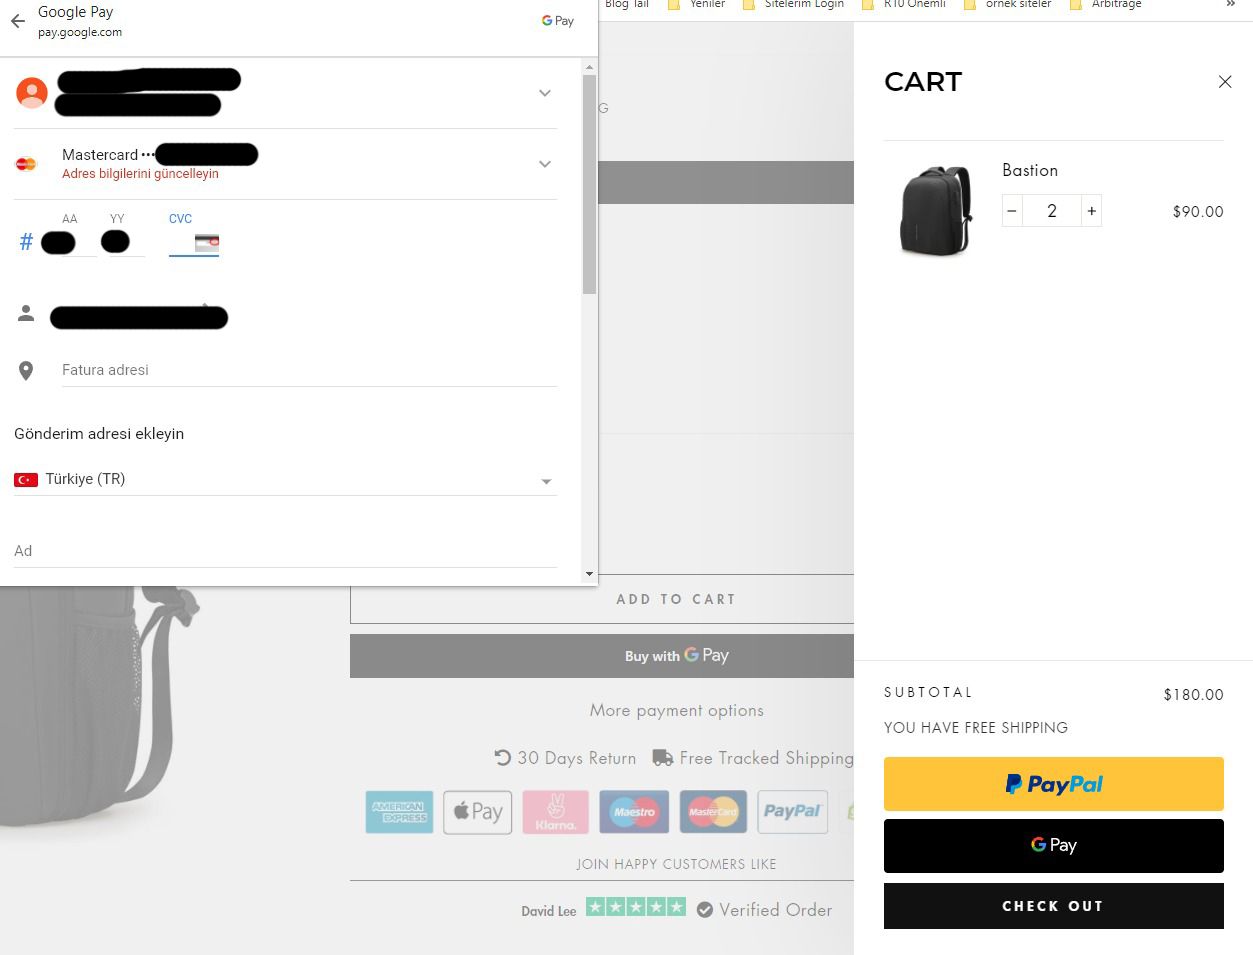The height and width of the screenshot is (955, 1253).
Task: Increase Bastion quantity with plus button
Action: (1092, 211)
